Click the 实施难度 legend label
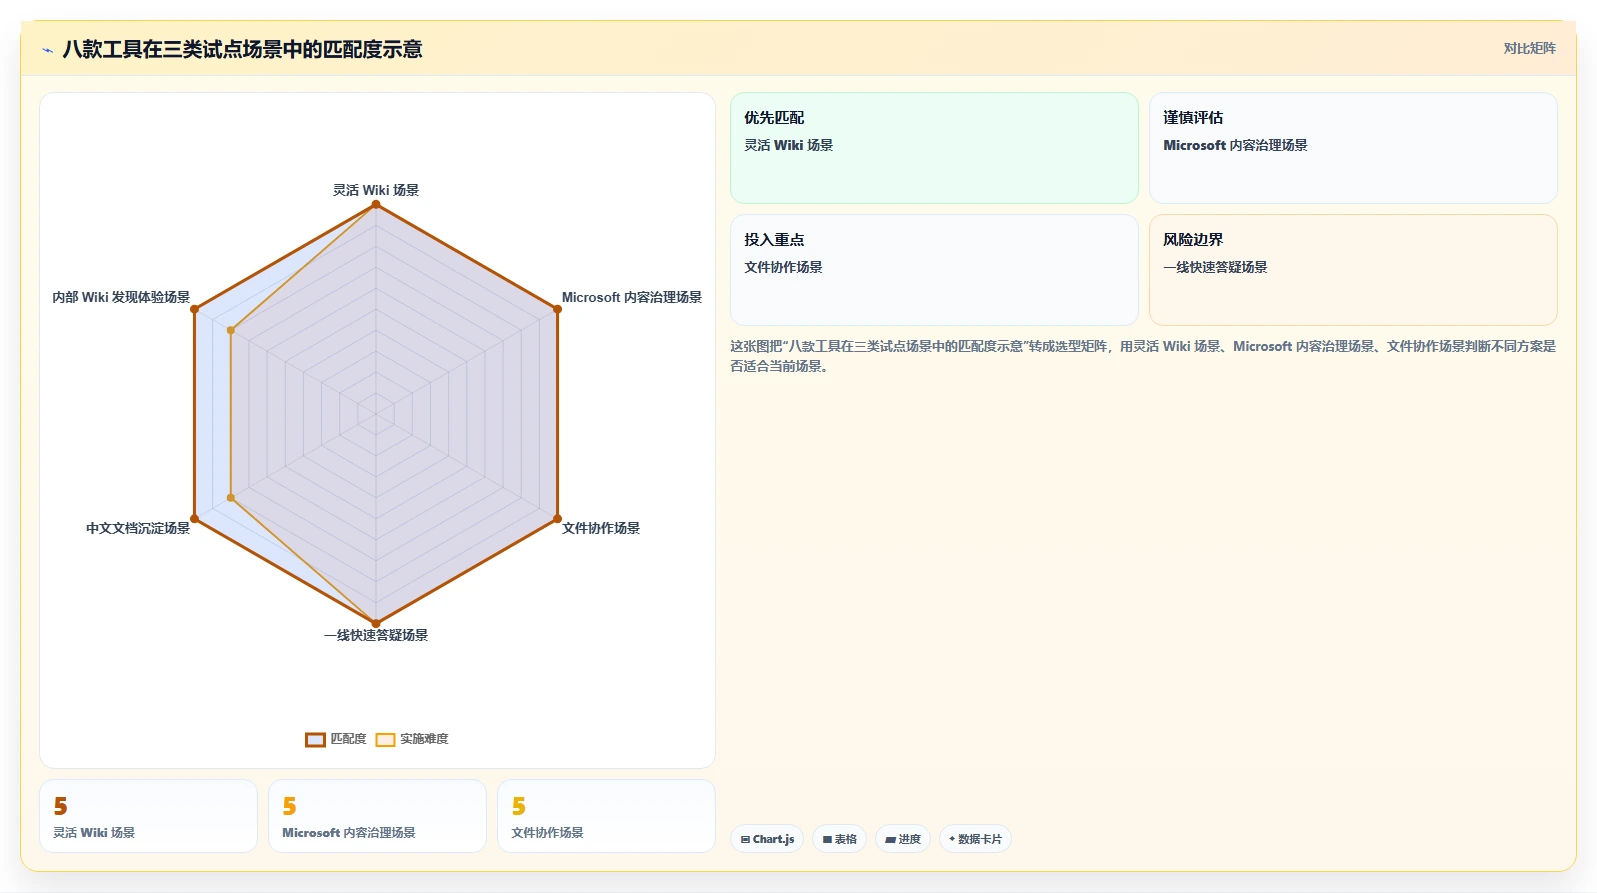 (x=424, y=739)
